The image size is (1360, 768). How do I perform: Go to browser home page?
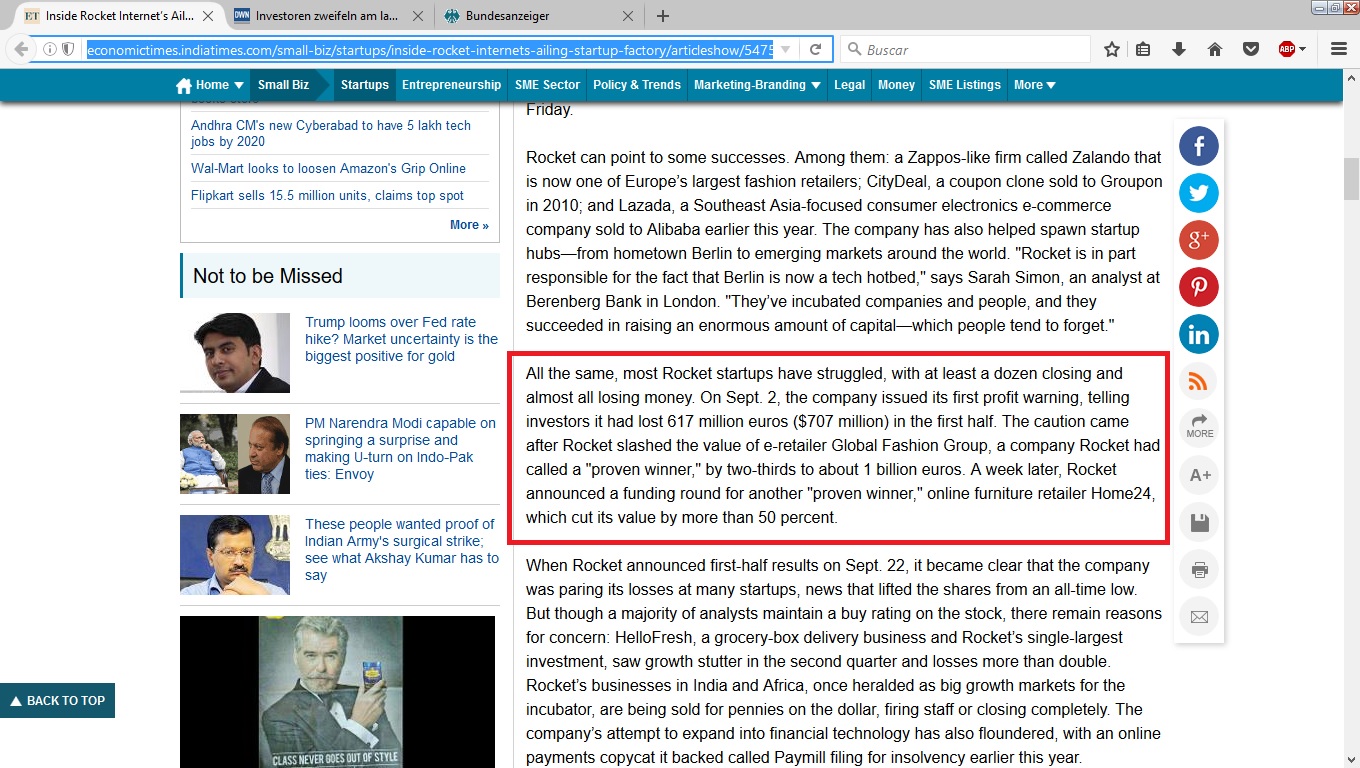point(1215,49)
